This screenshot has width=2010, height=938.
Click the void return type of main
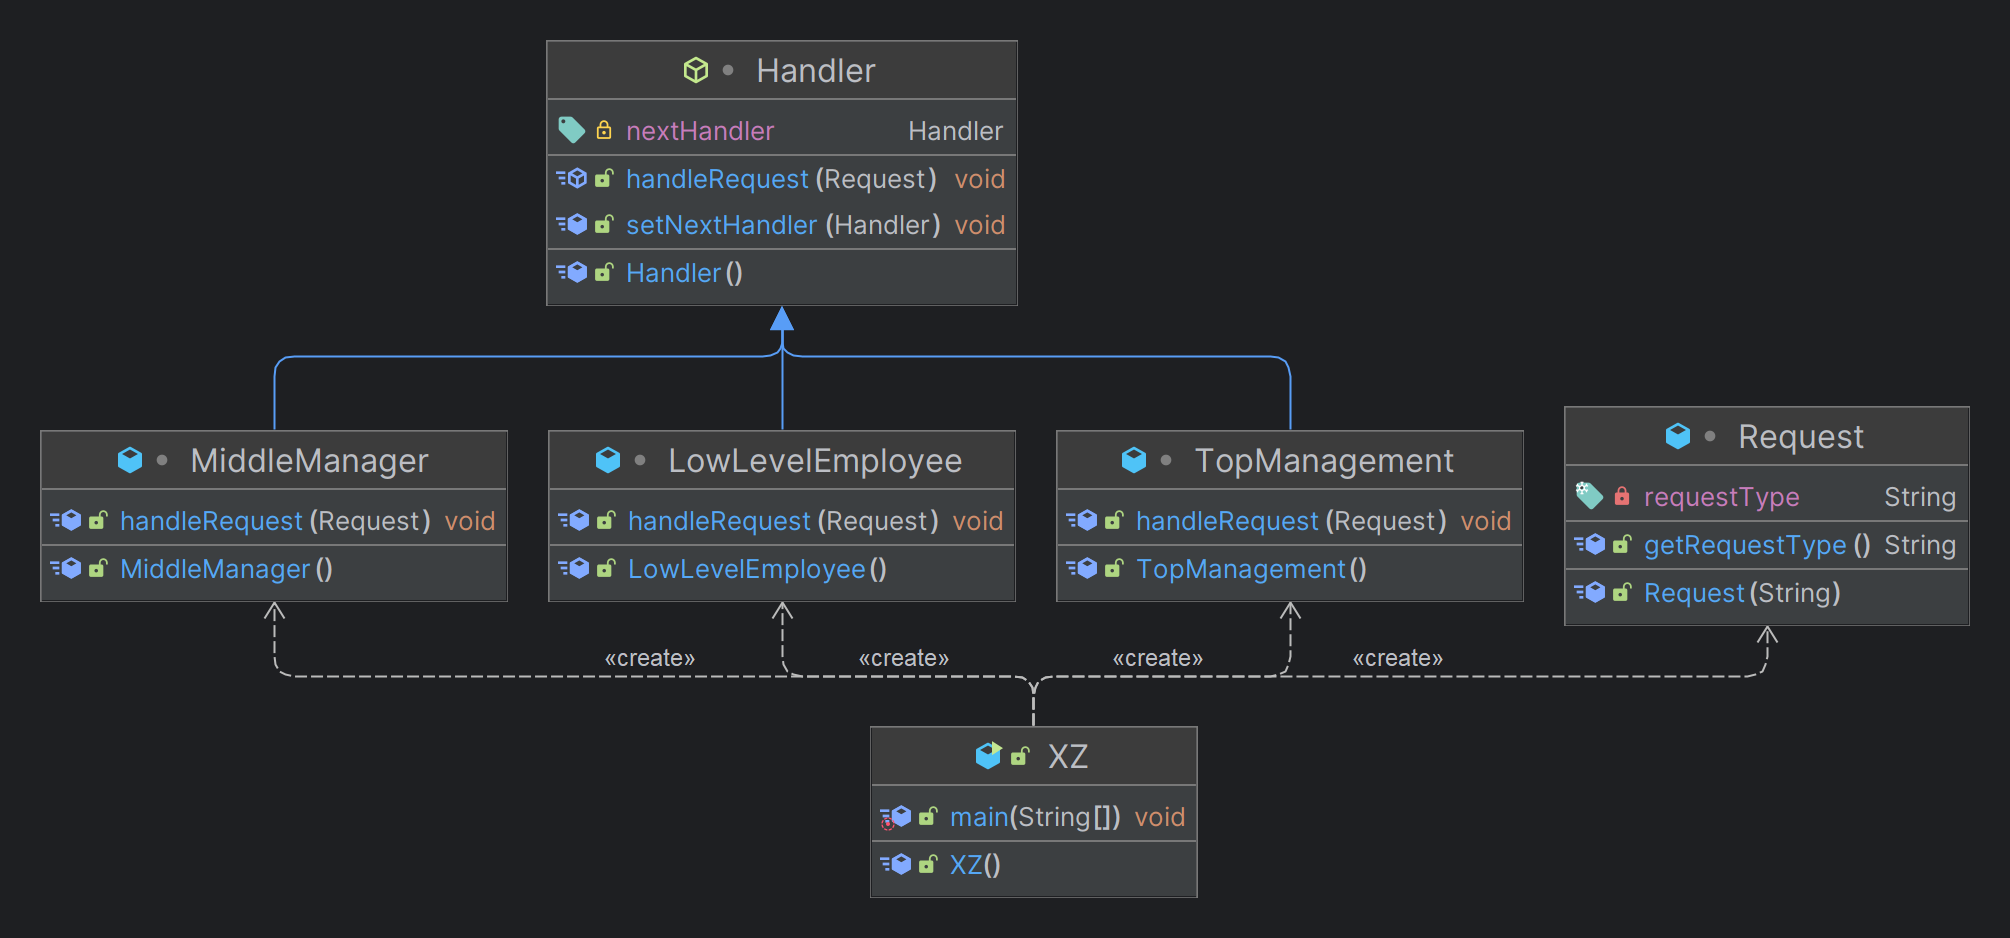[x=1160, y=817]
